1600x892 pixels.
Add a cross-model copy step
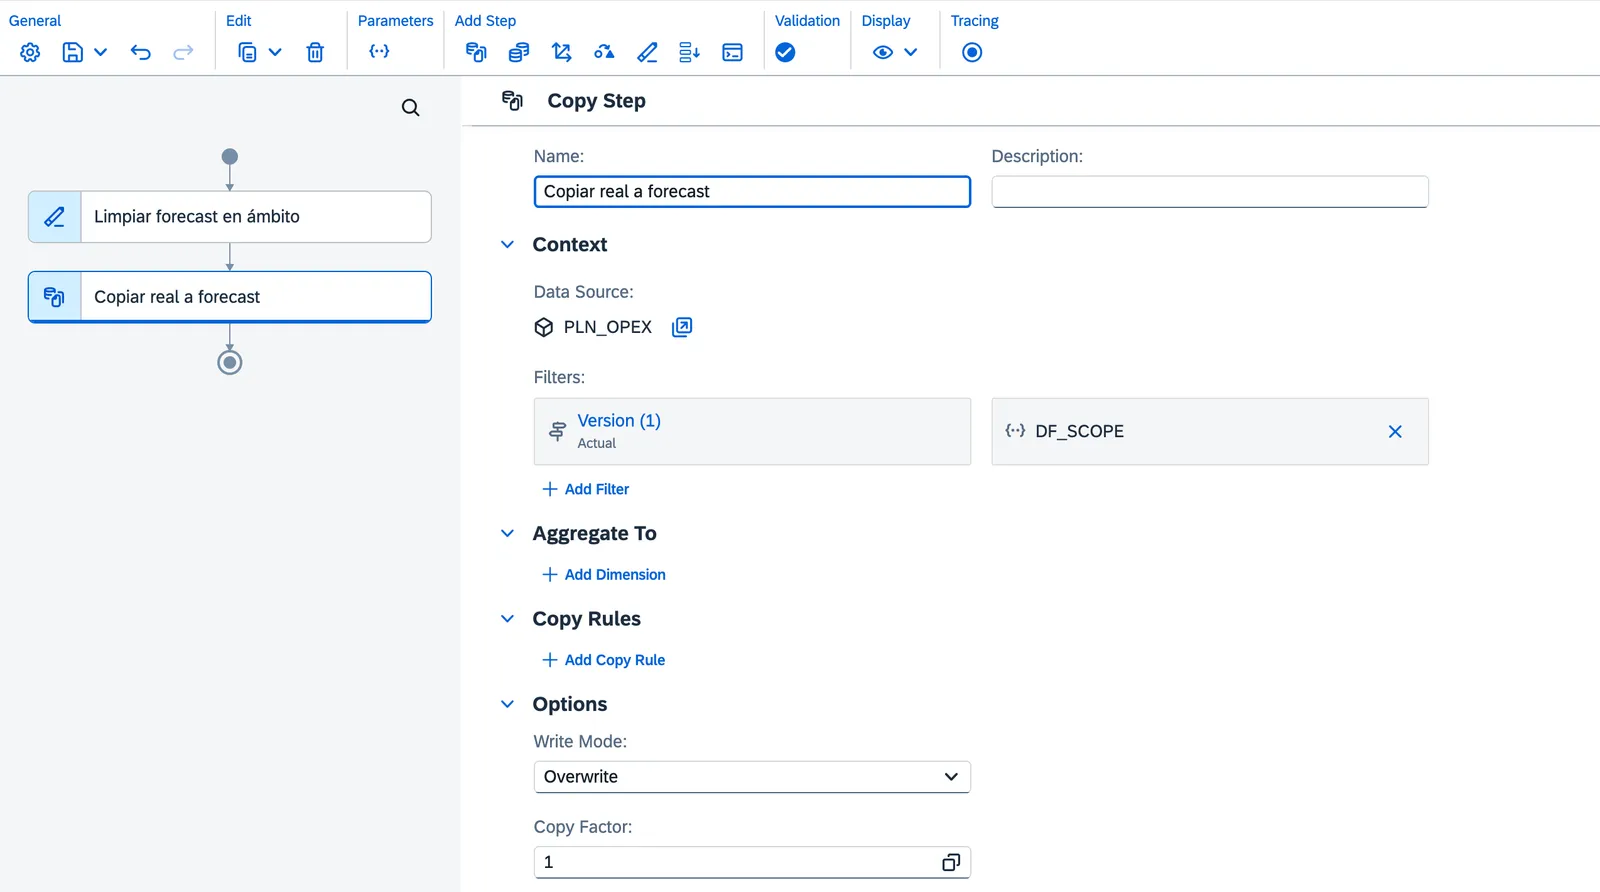click(x=518, y=52)
